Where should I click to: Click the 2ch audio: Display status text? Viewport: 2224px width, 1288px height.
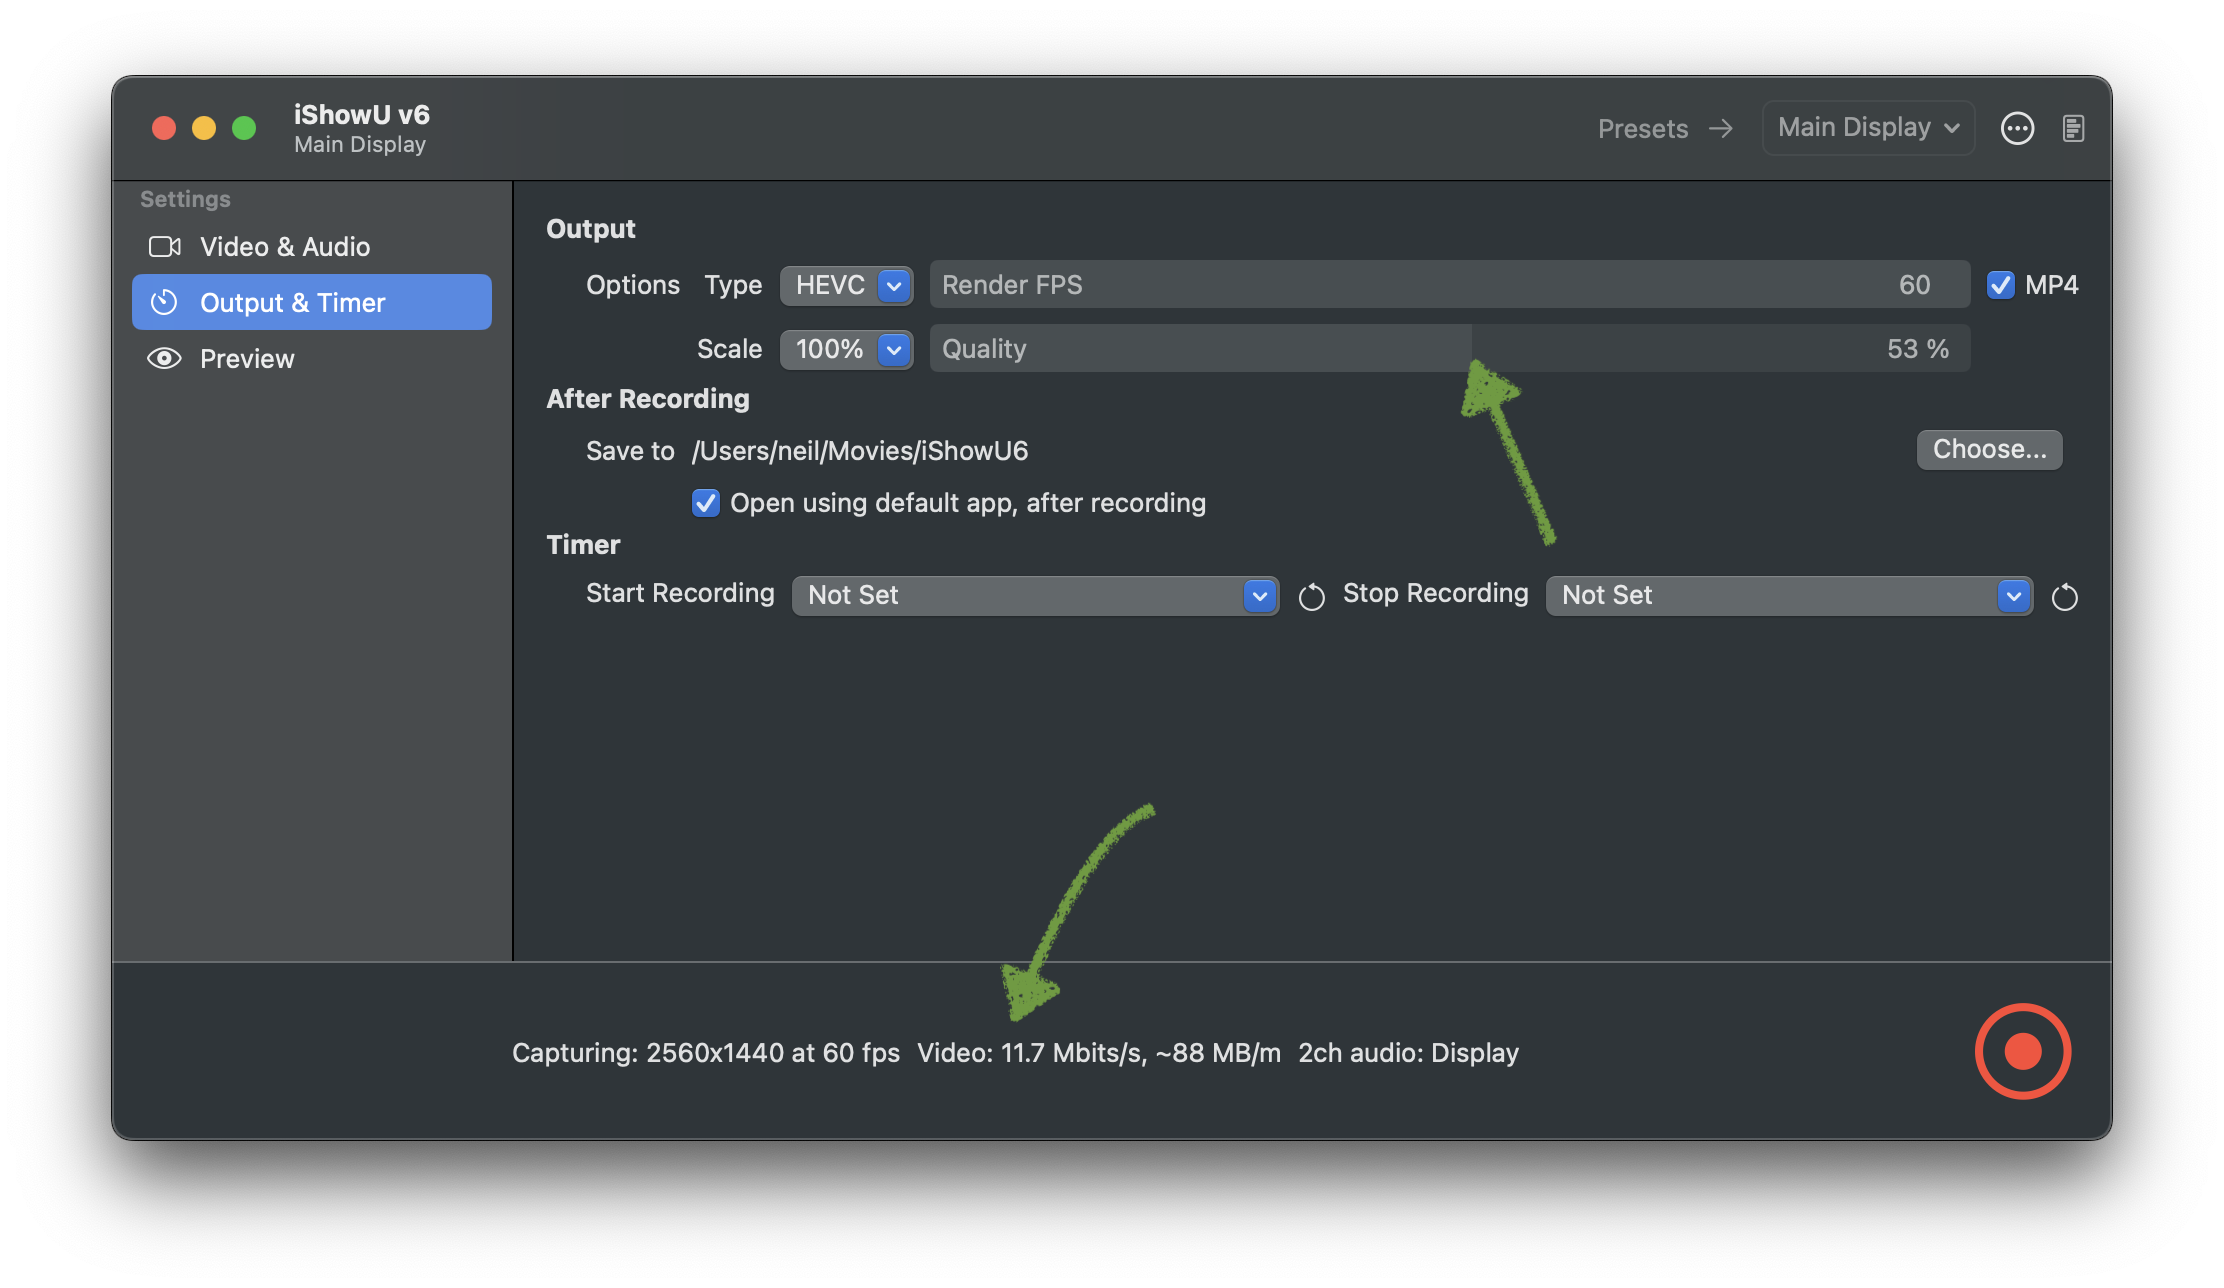(1408, 1053)
